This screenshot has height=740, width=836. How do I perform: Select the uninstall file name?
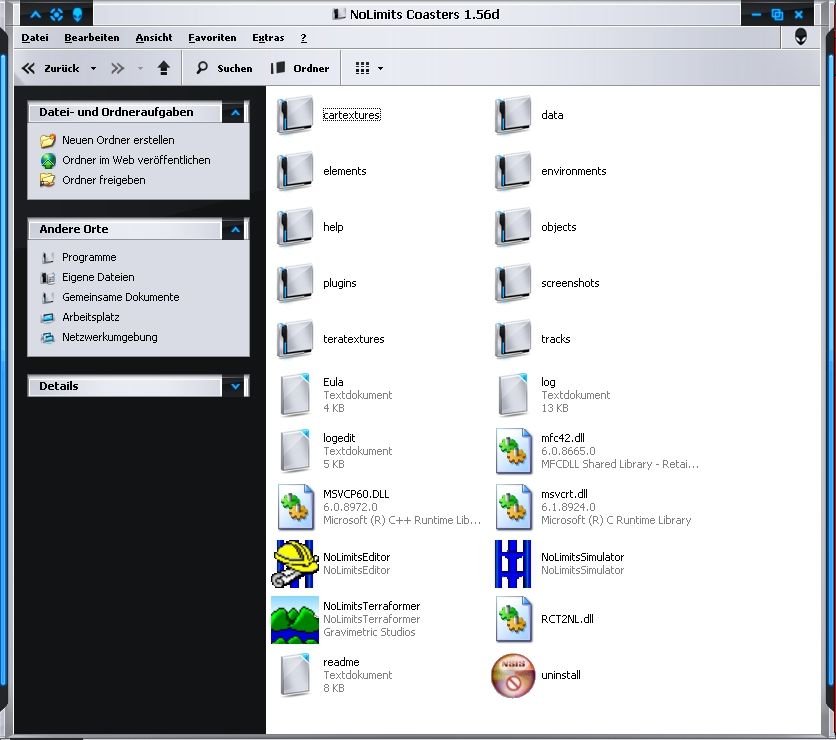pyautogui.click(x=561, y=675)
